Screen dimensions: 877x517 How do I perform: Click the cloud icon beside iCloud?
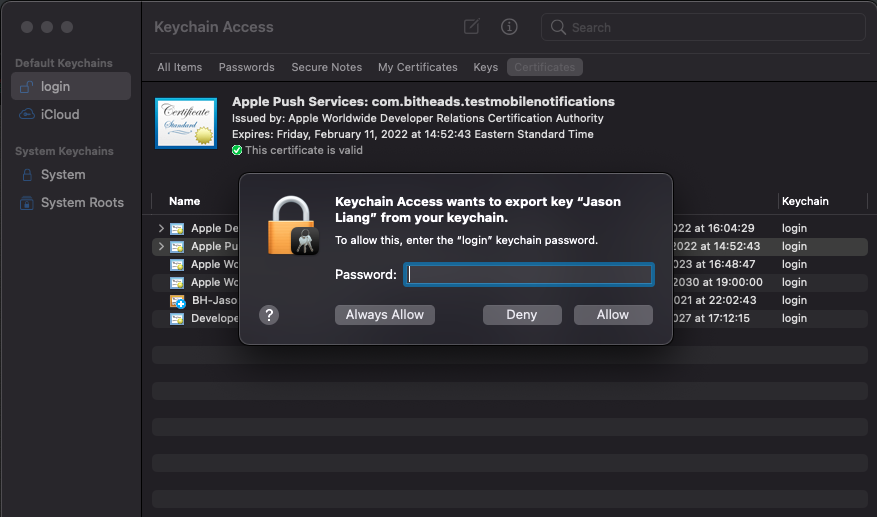(x=26, y=114)
